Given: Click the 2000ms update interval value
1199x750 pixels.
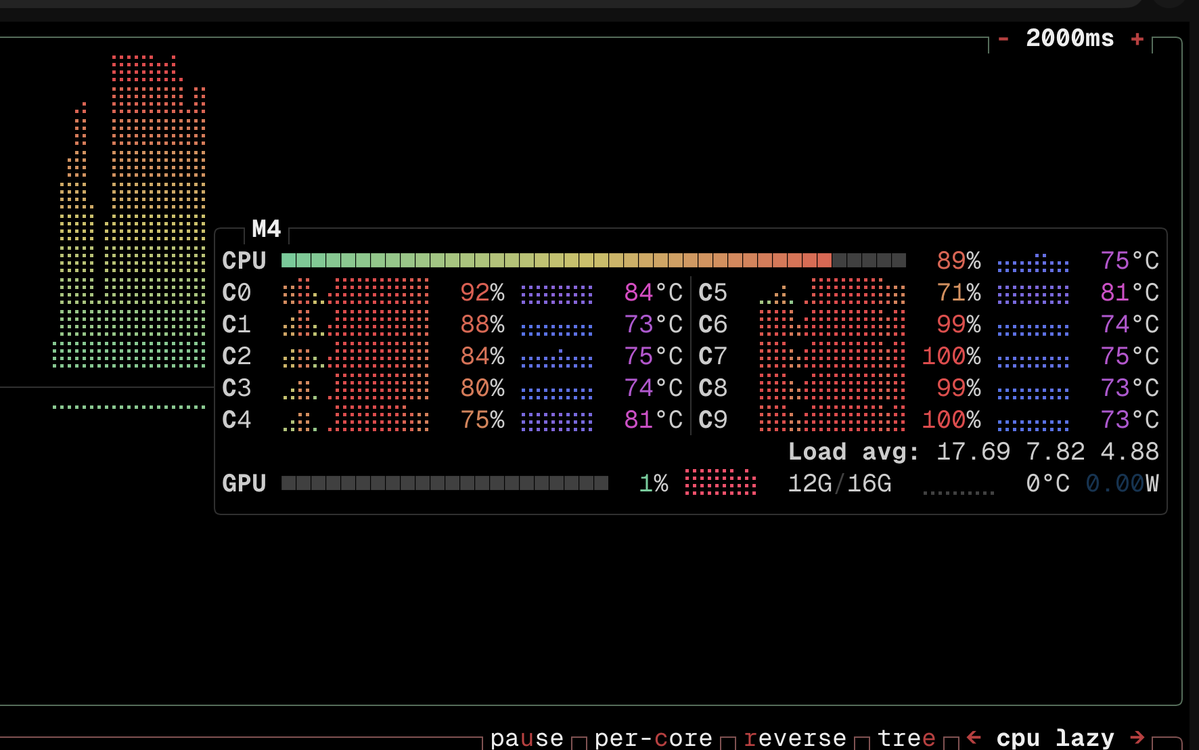Looking at the screenshot, I should click(1070, 38).
